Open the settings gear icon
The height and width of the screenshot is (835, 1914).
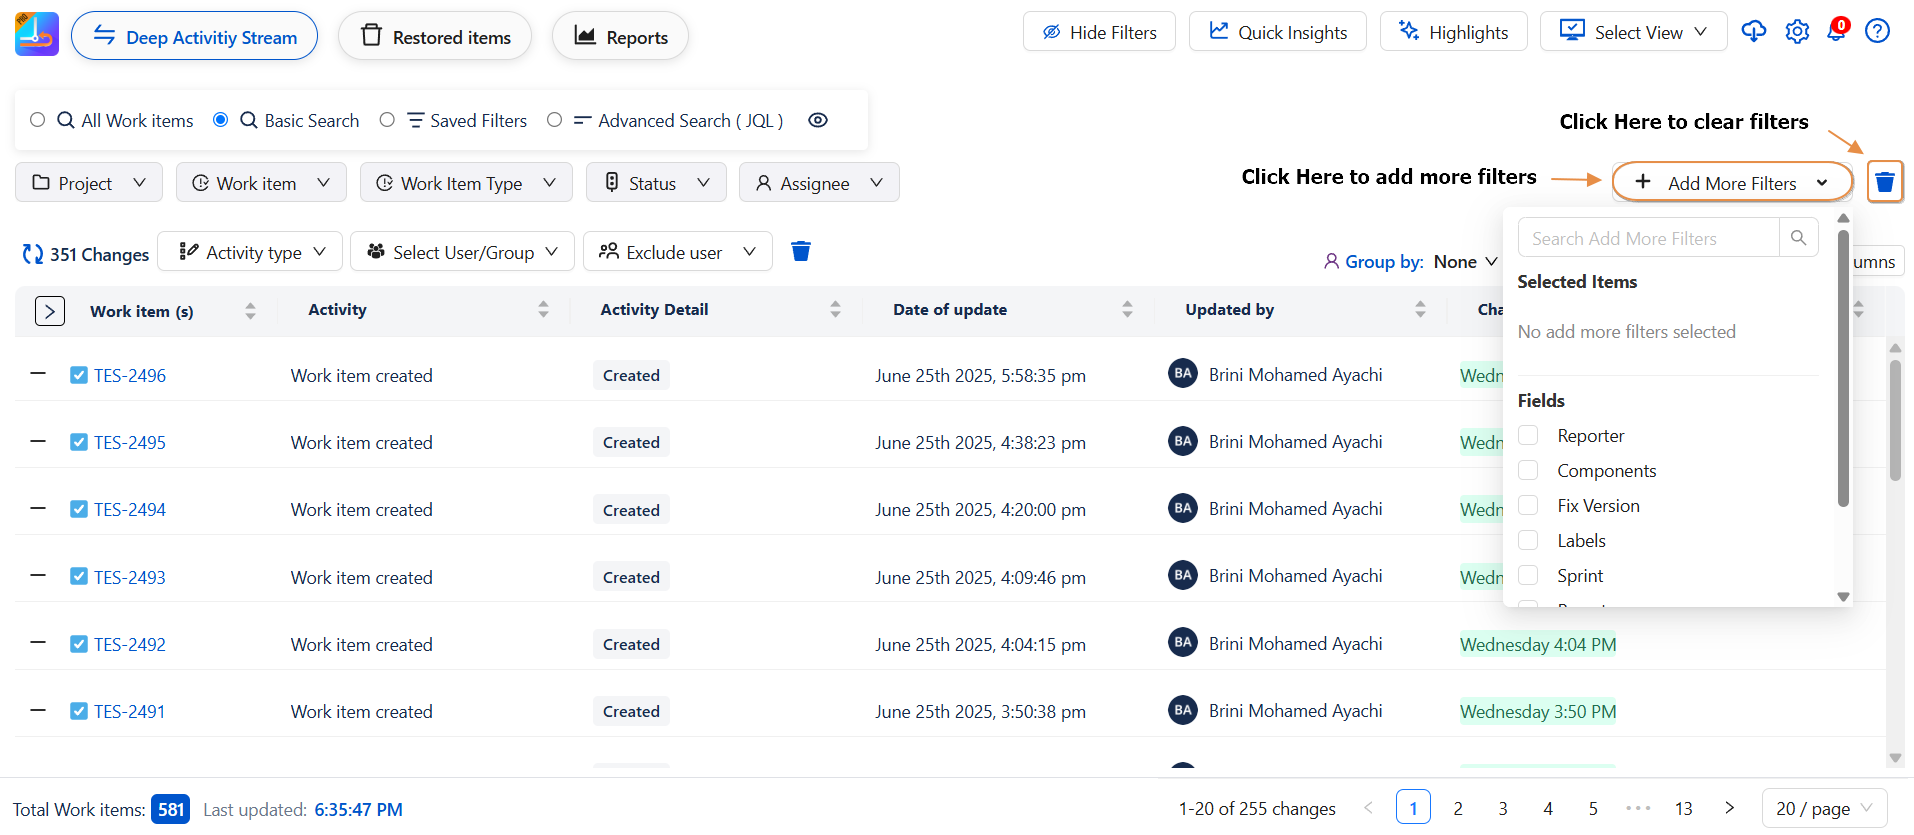pos(1797,32)
